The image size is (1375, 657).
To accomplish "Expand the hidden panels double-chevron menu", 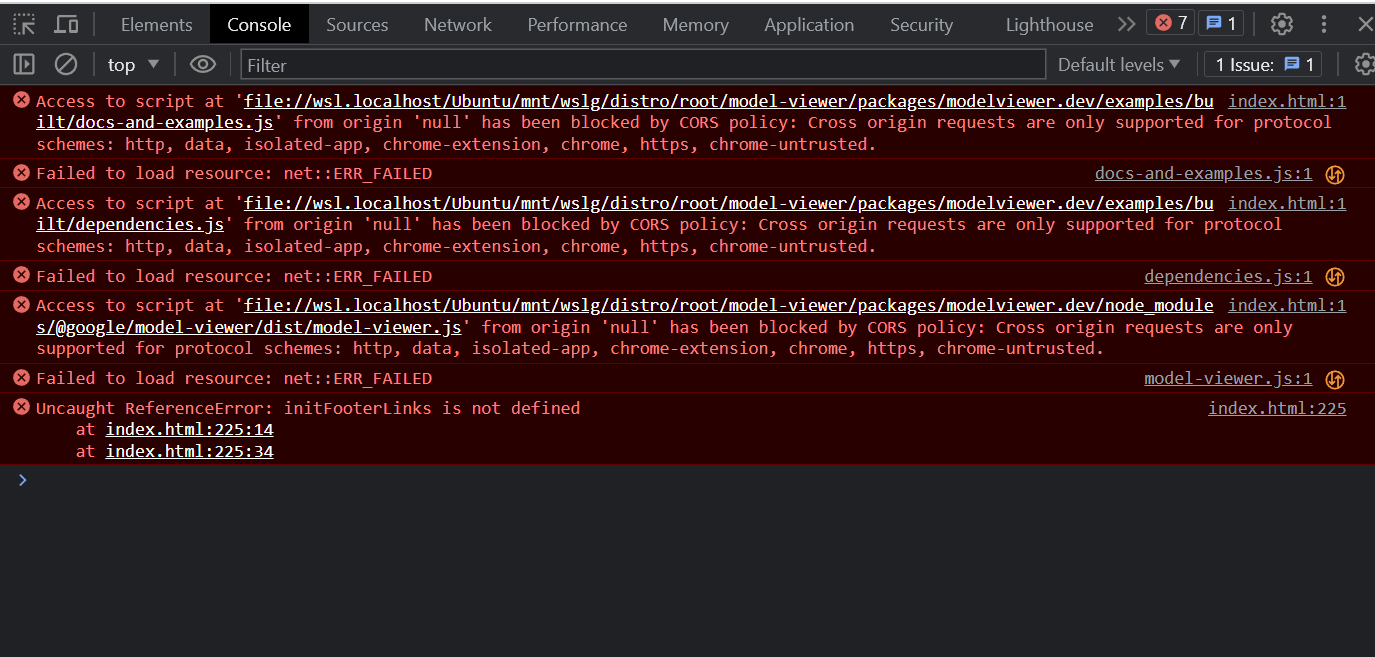I will click(1126, 24).
